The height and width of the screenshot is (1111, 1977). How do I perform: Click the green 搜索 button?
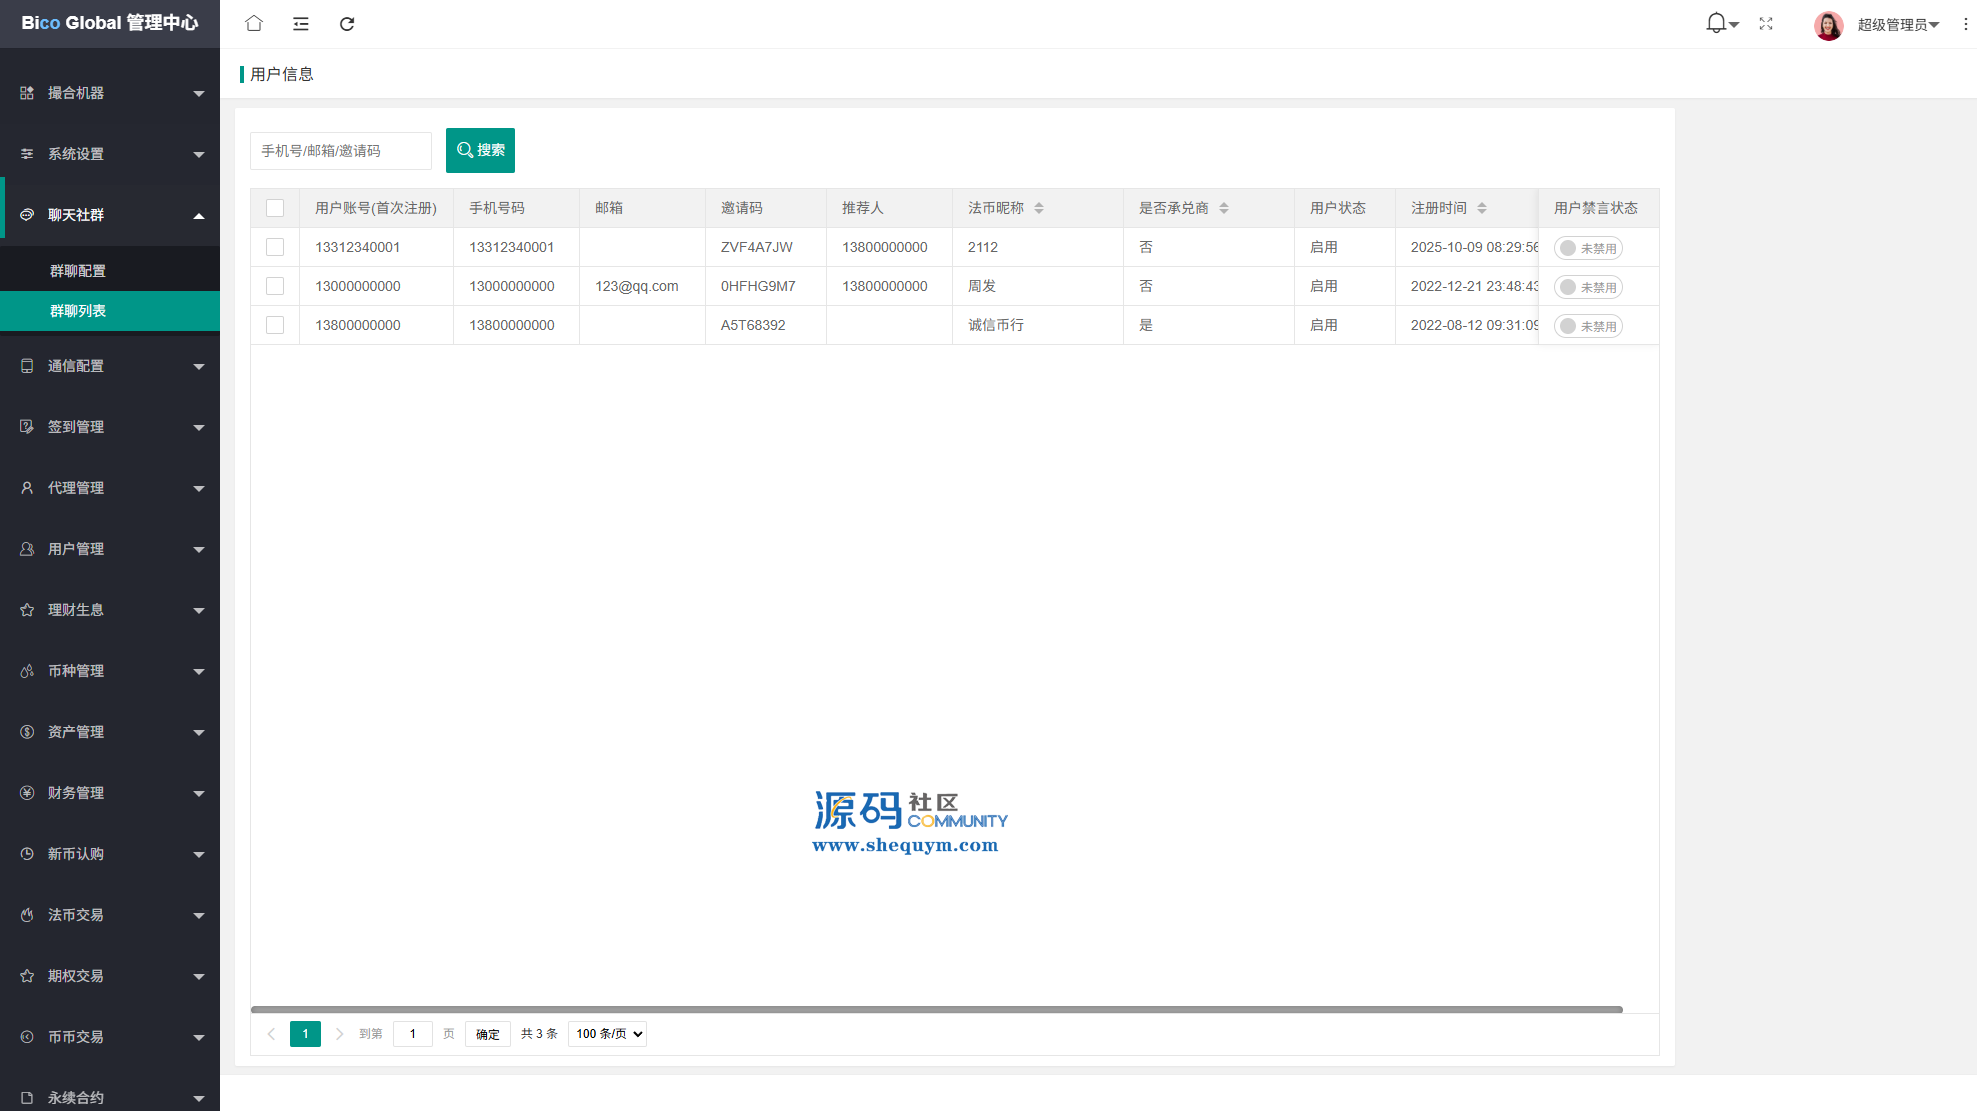pos(480,150)
